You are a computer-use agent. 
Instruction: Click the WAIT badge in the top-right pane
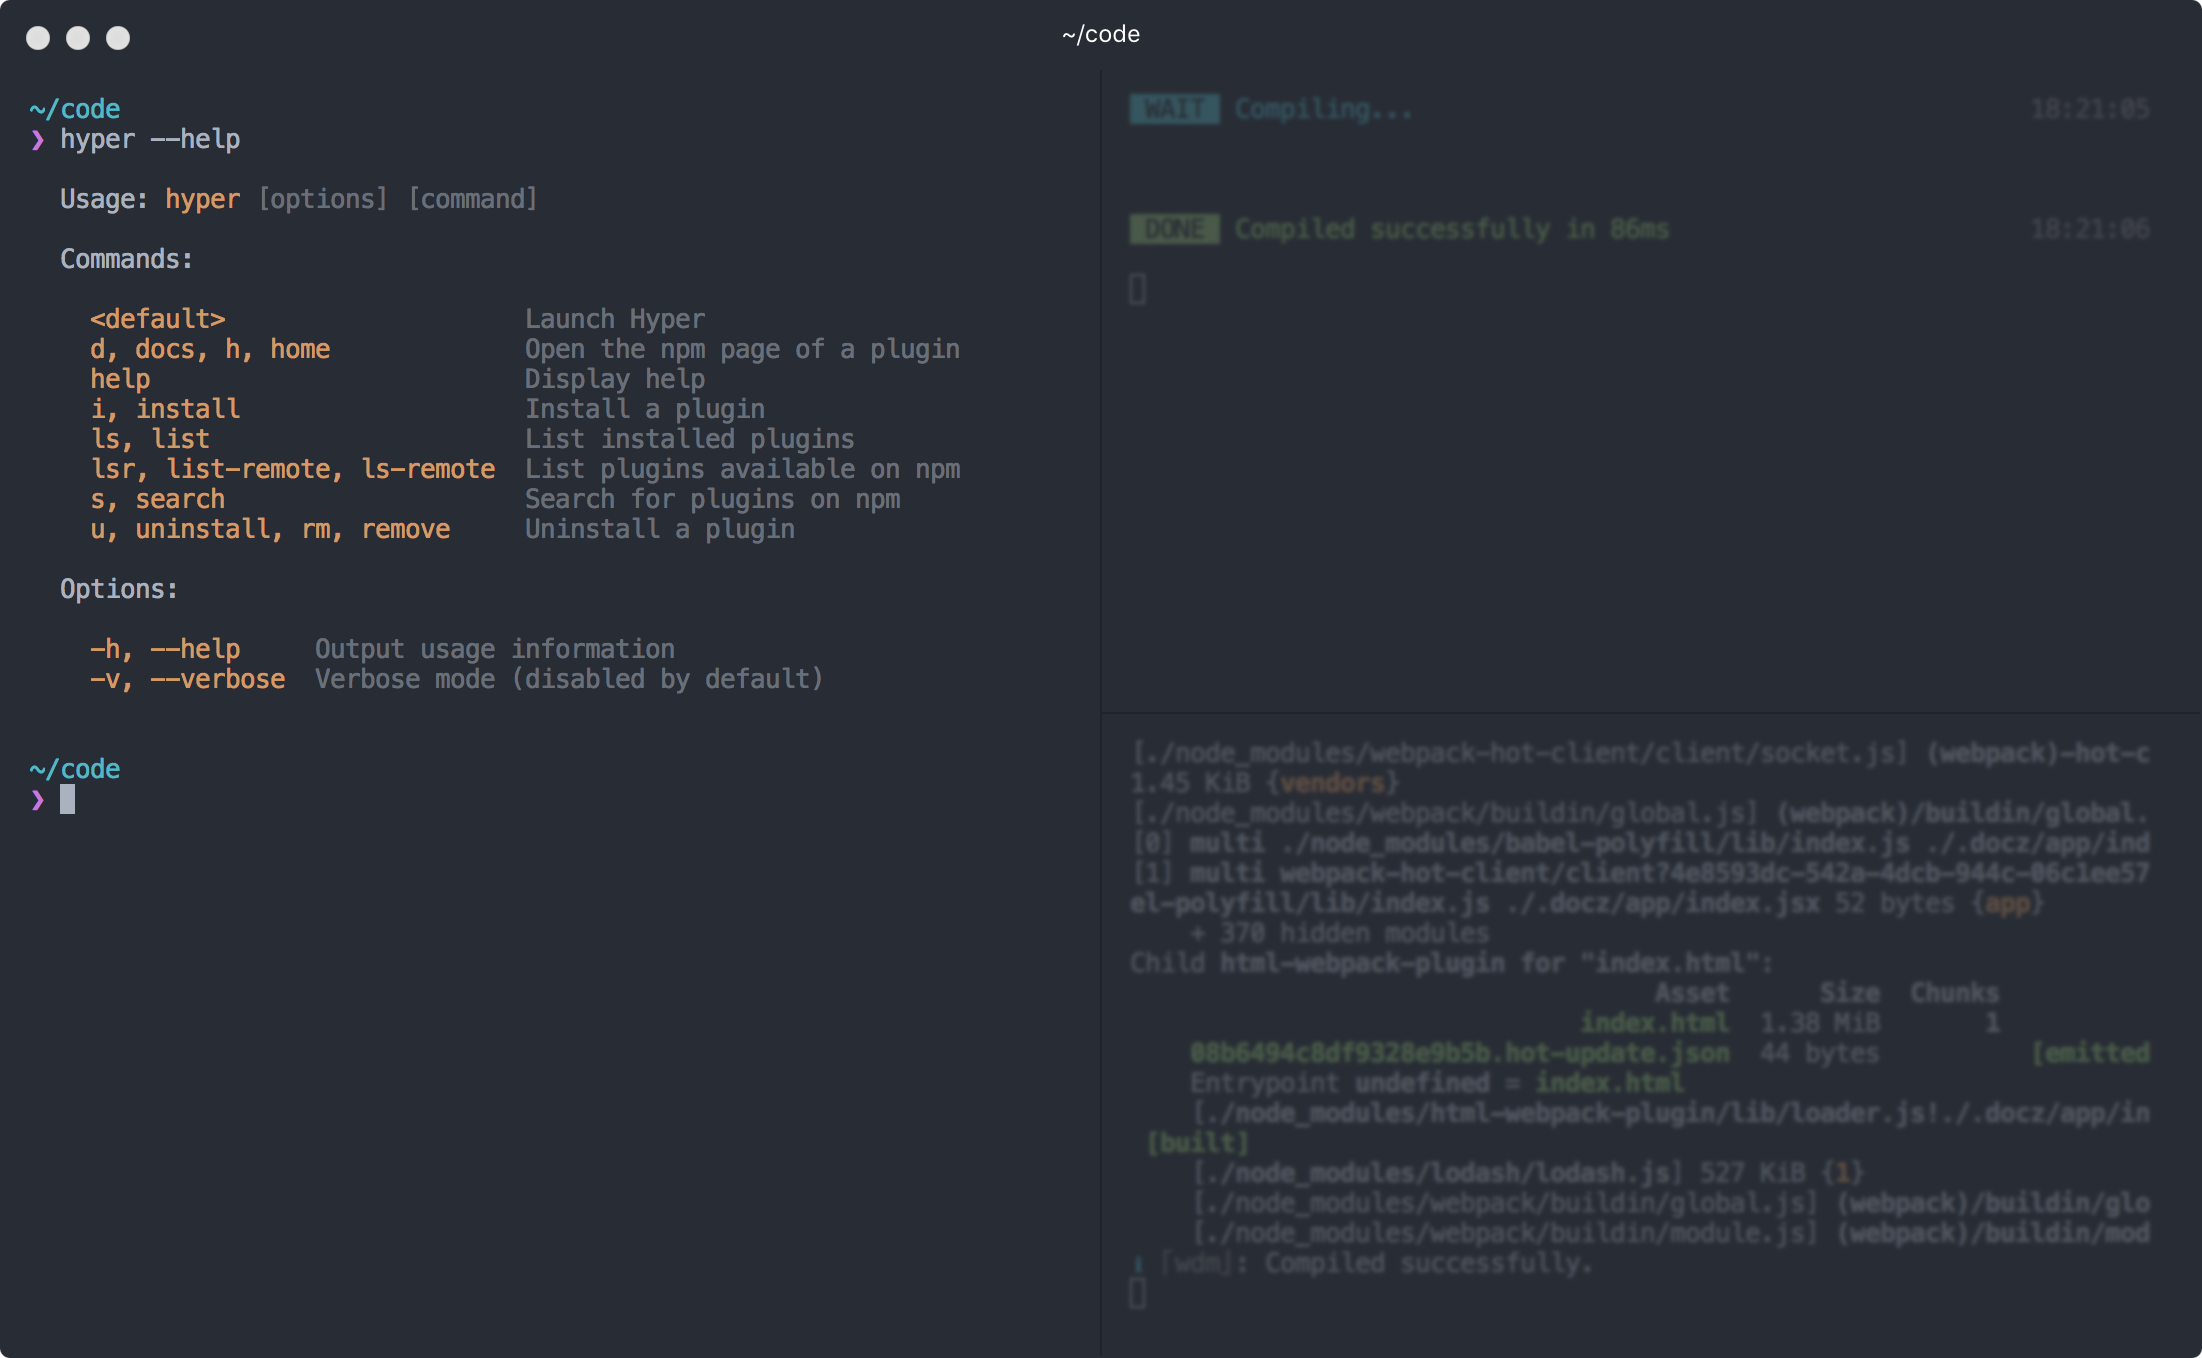click(1174, 109)
